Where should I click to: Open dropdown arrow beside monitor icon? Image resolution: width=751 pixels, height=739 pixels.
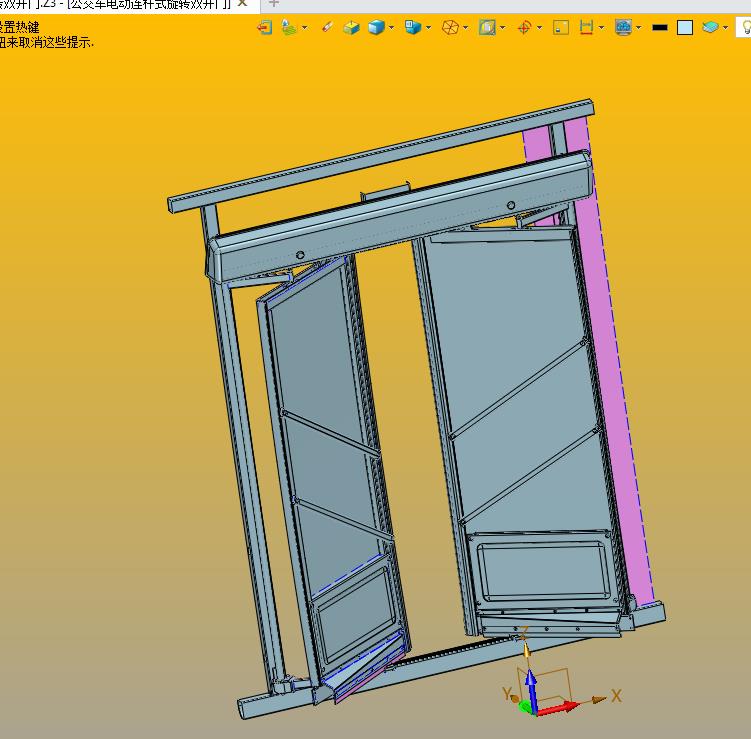point(638,27)
